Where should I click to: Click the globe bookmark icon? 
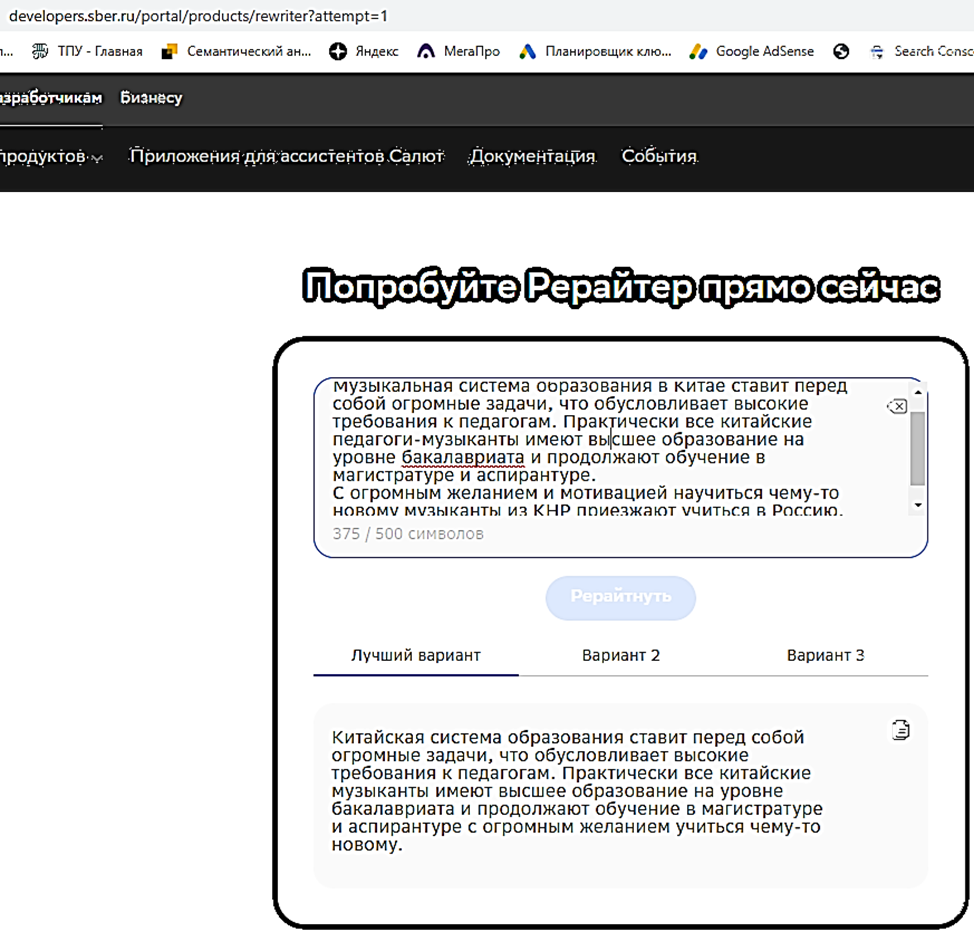pyautogui.click(x=841, y=51)
